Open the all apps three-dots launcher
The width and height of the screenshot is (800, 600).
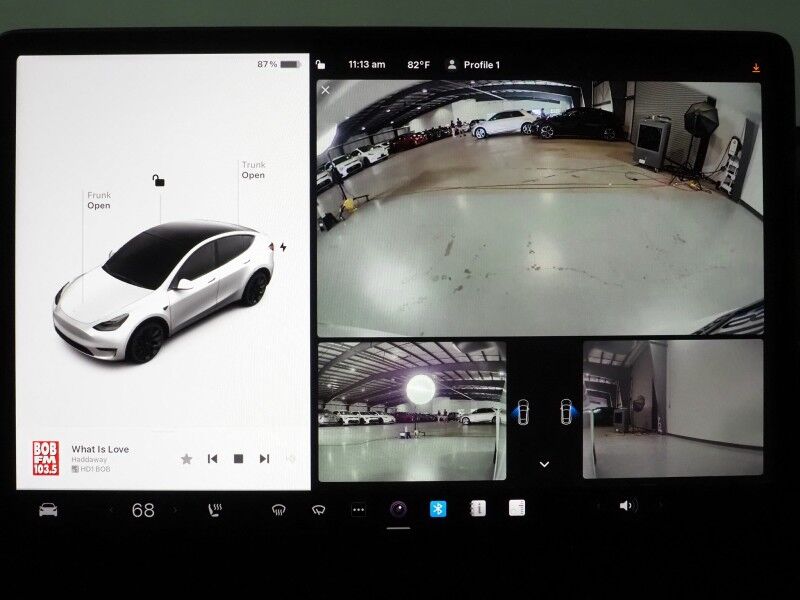pos(358,510)
